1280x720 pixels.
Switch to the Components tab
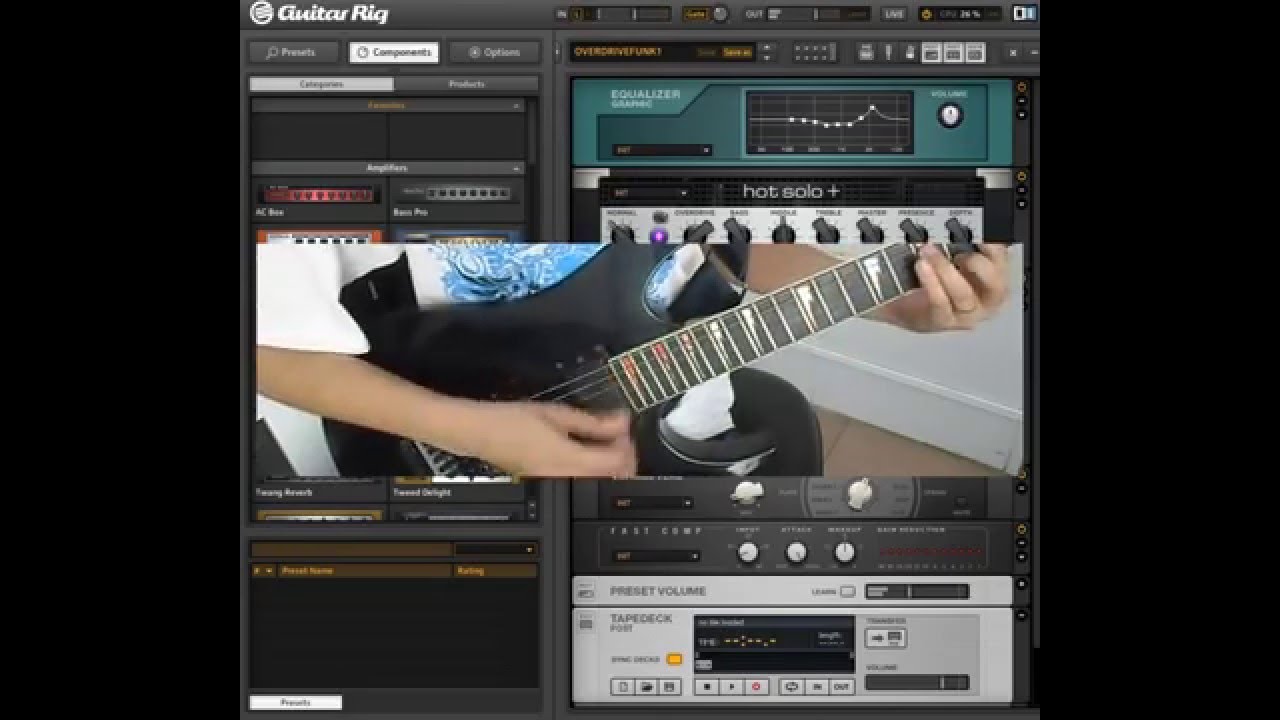coord(392,52)
